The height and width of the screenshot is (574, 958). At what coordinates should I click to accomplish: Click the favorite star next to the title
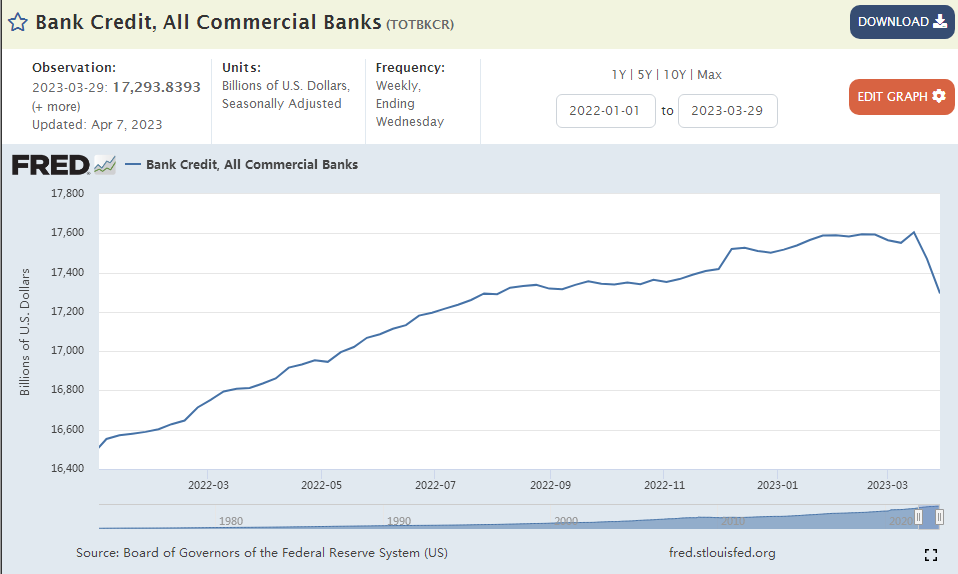point(17,22)
